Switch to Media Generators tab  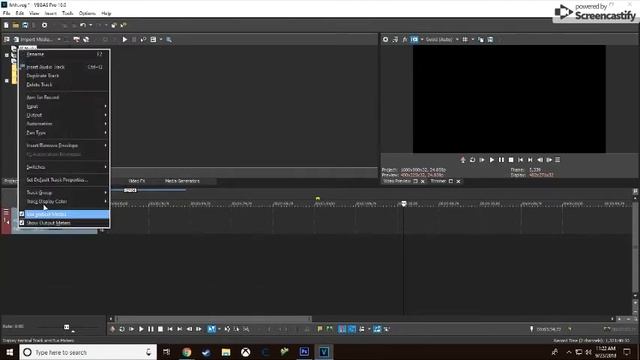click(x=182, y=181)
